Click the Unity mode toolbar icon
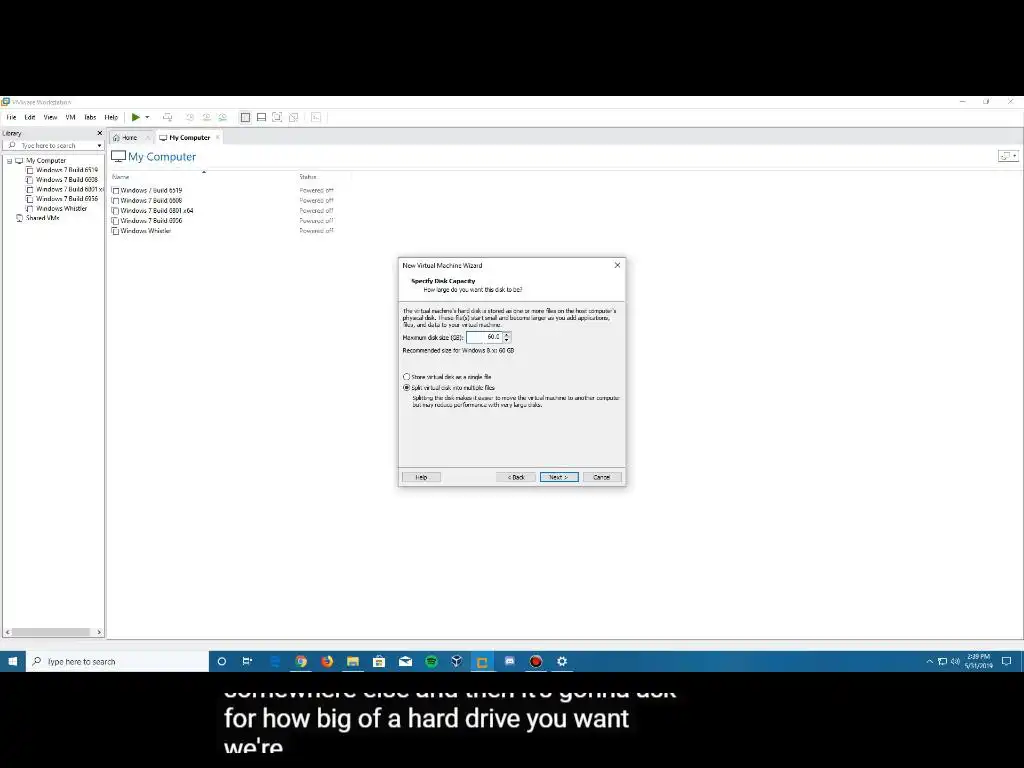 click(293, 118)
